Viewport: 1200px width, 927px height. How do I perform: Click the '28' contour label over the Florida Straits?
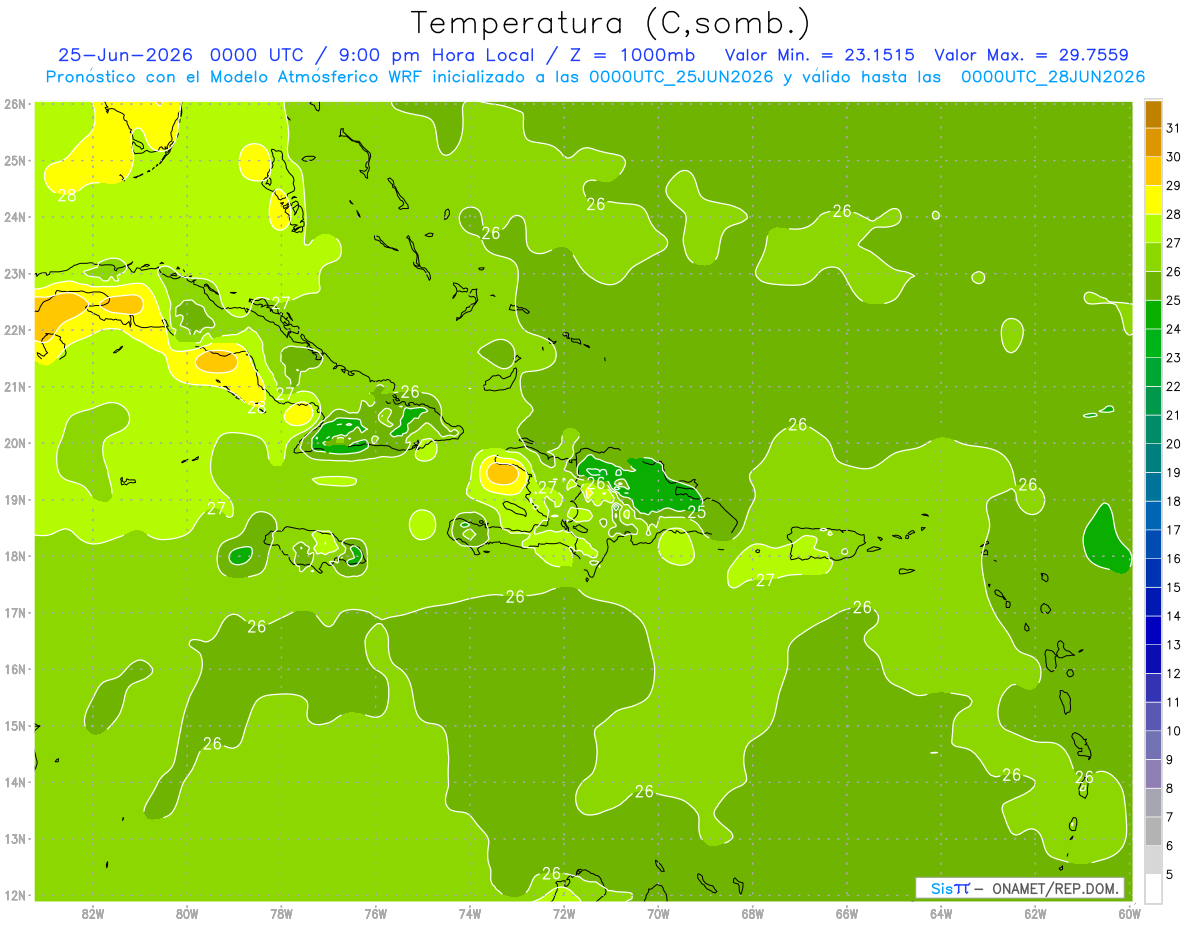point(67,196)
